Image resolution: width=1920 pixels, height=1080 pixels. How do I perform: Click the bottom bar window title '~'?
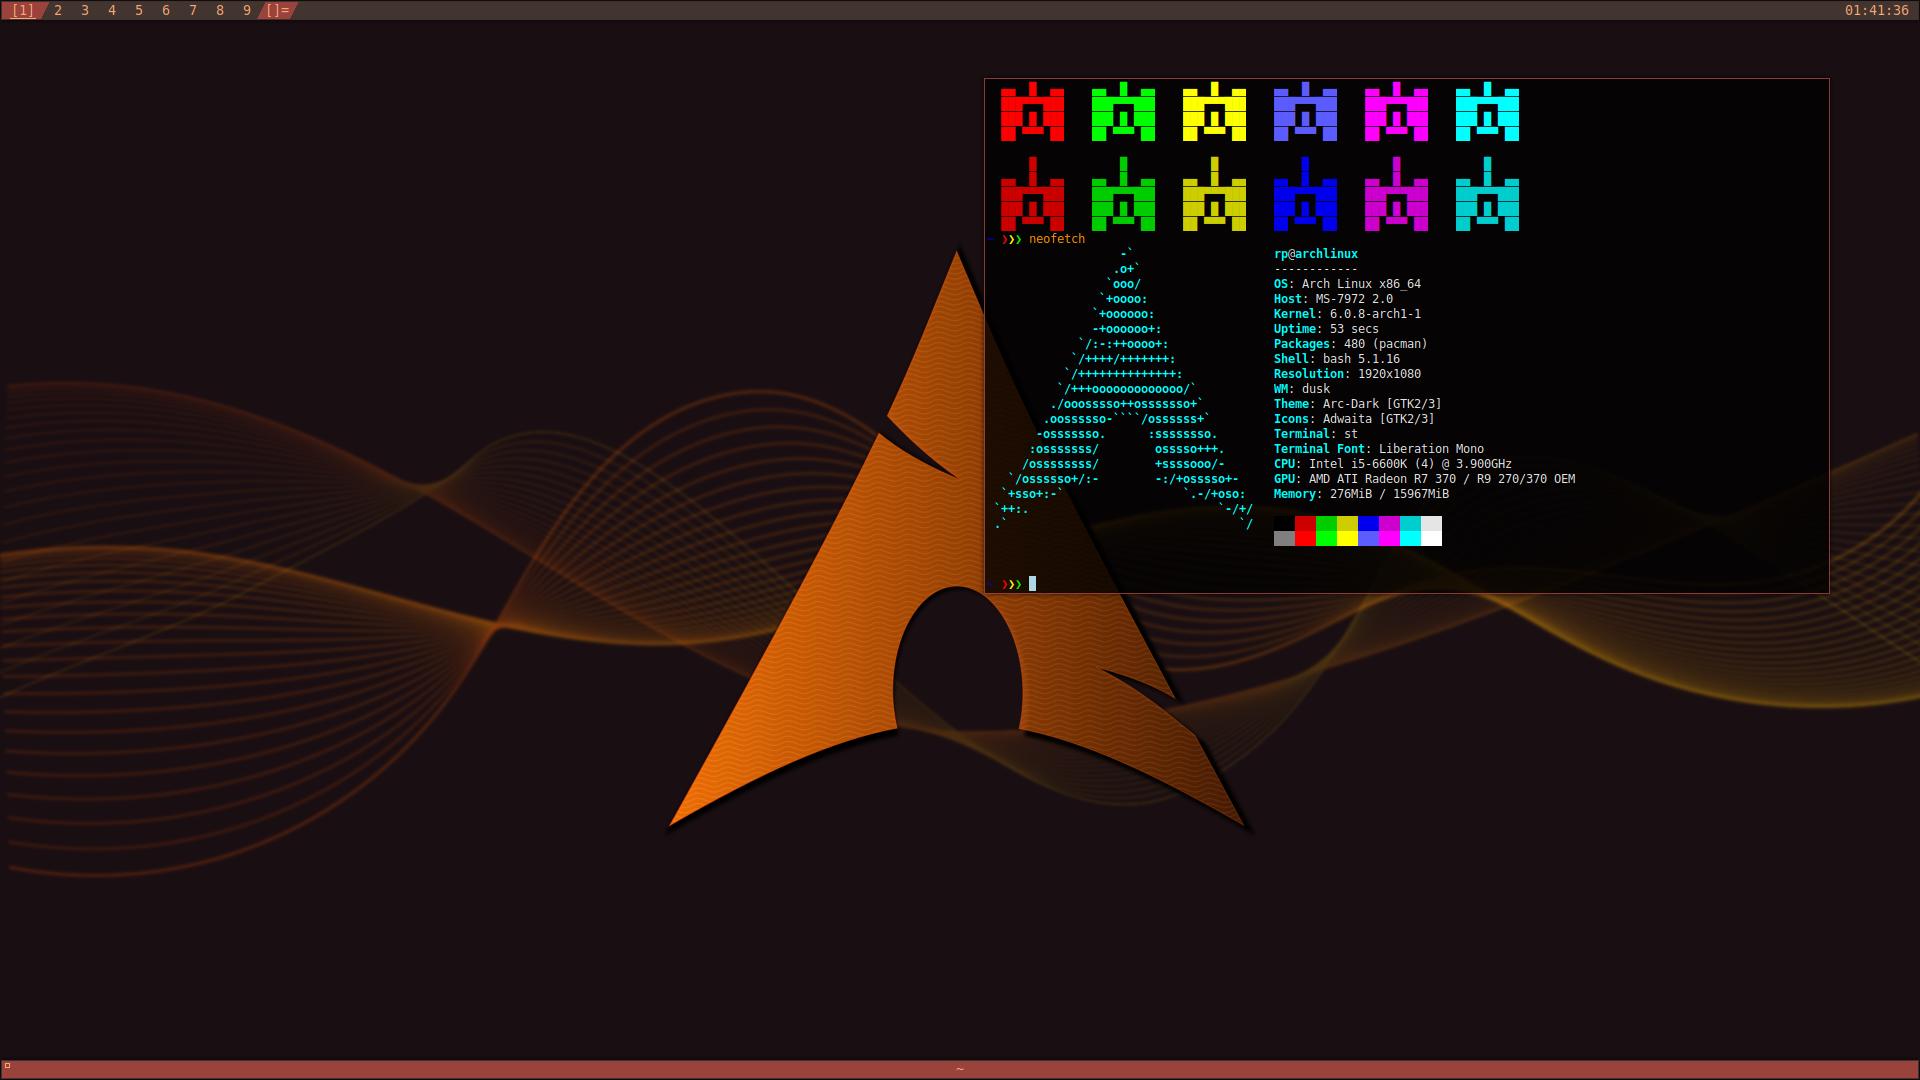coord(960,1069)
